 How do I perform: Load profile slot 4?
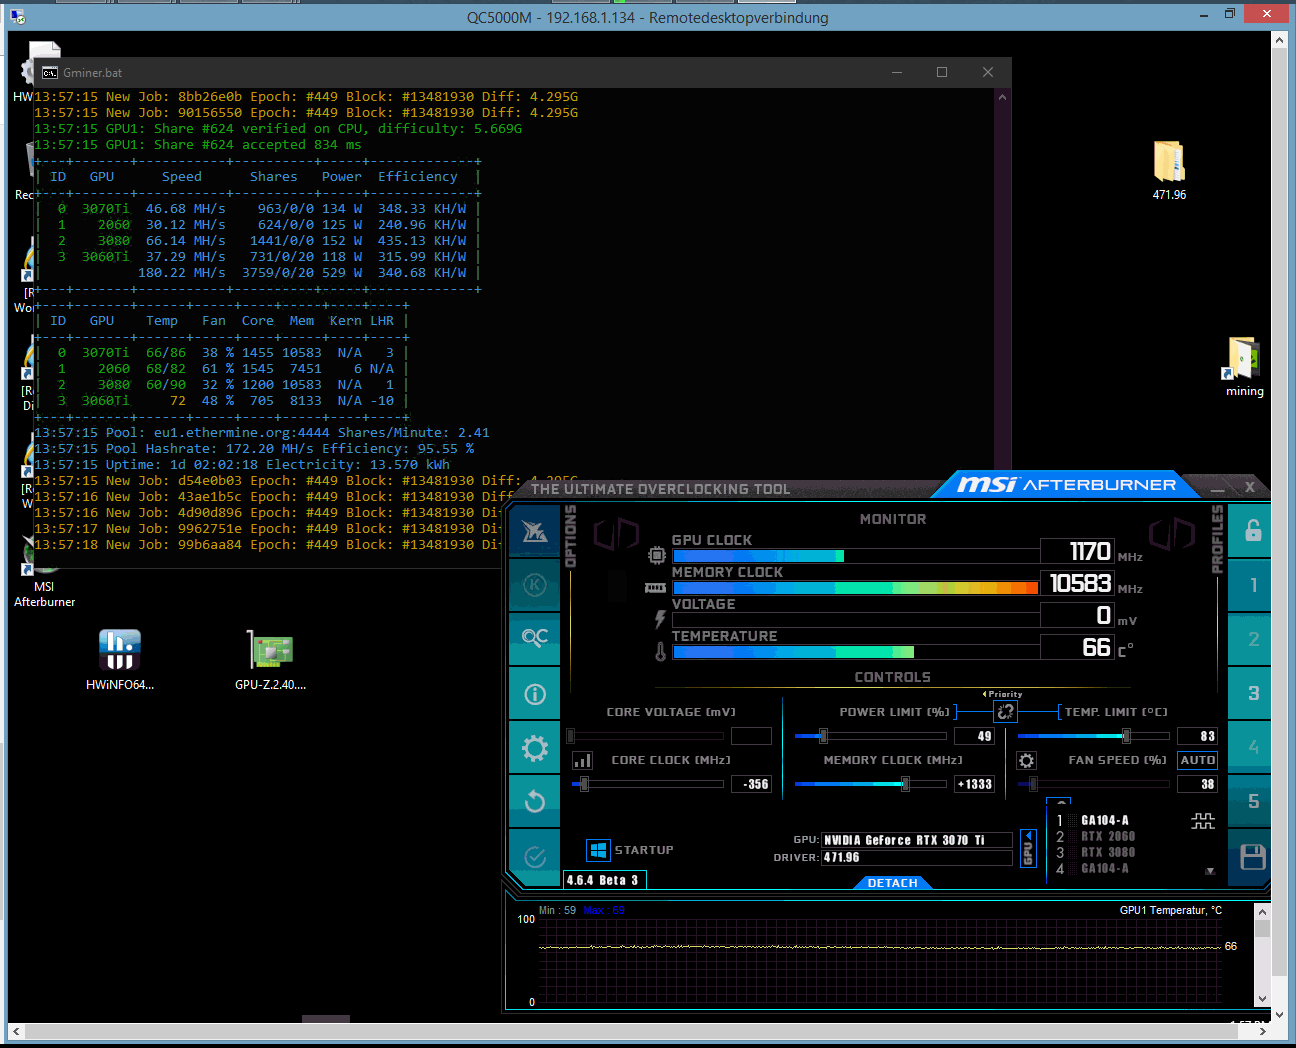pos(1252,747)
